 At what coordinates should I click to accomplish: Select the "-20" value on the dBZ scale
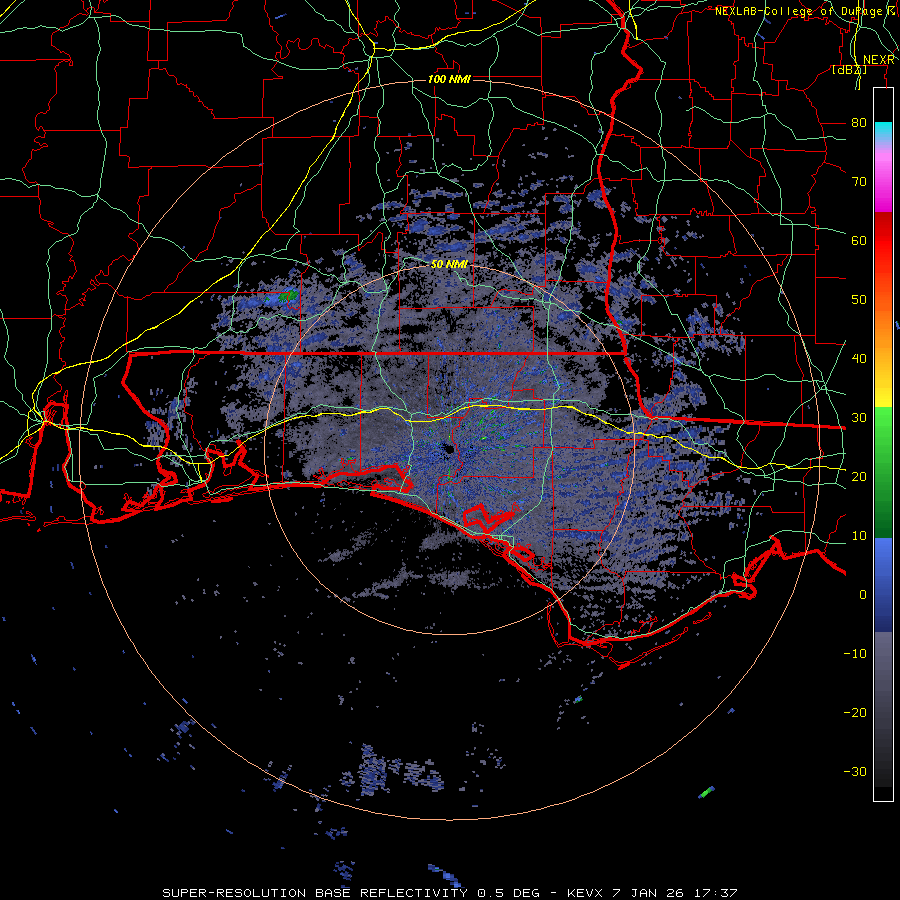(x=855, y=712)
